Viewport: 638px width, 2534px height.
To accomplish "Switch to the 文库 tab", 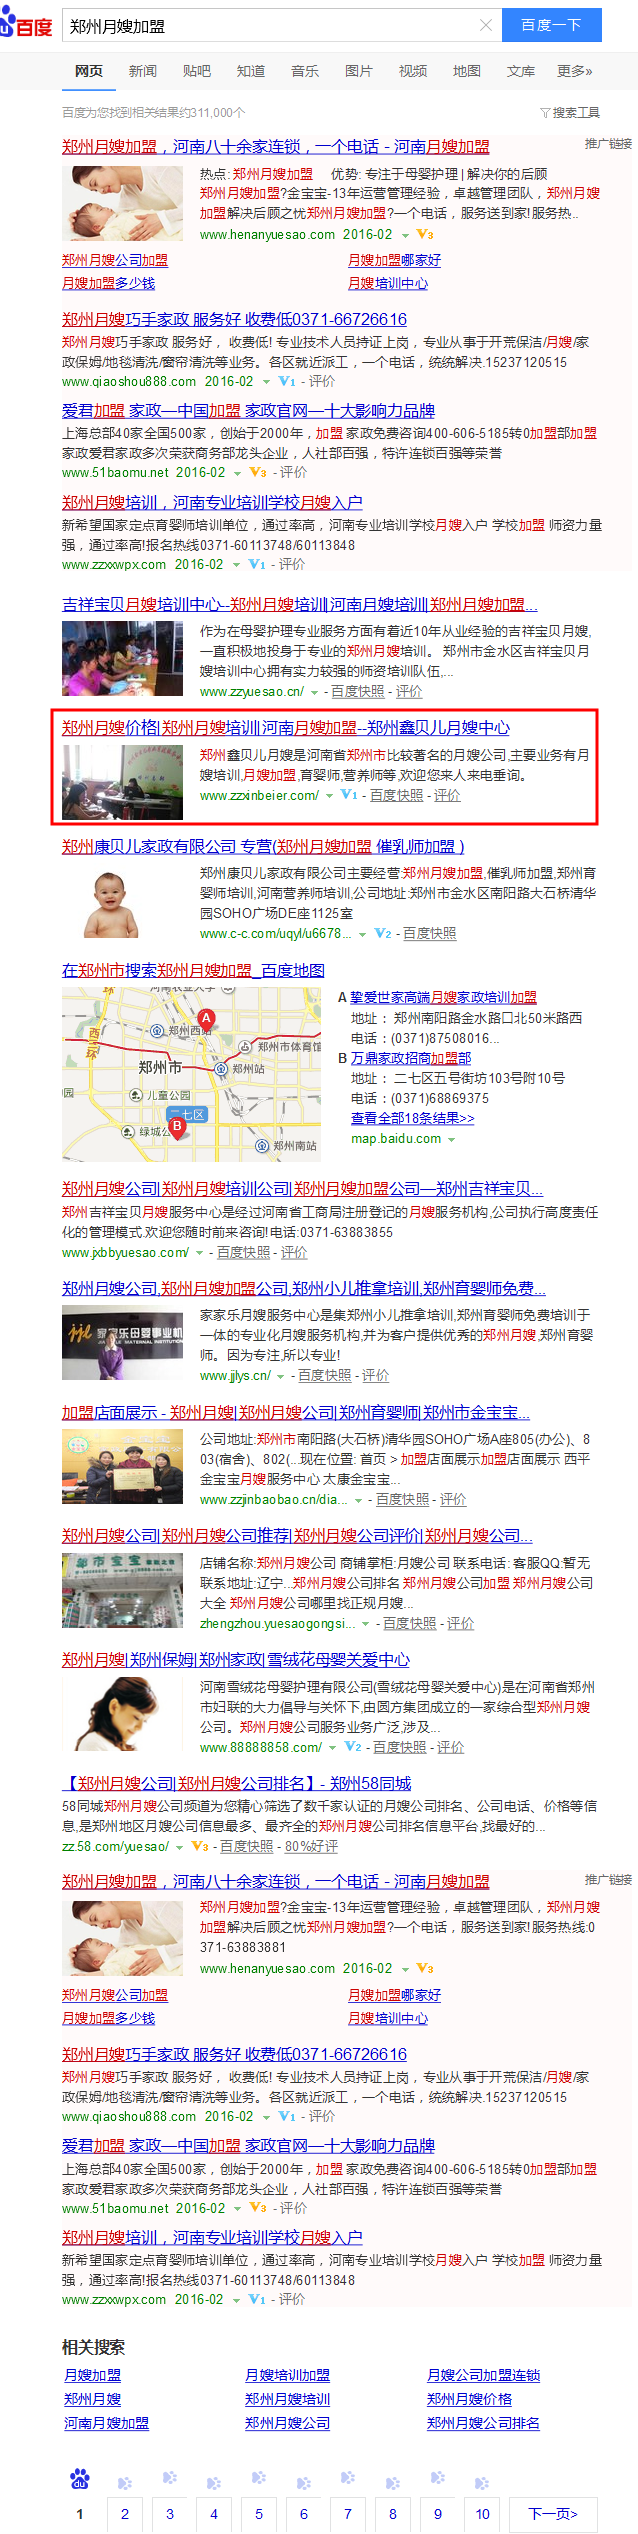I will [x=521, y=71].
